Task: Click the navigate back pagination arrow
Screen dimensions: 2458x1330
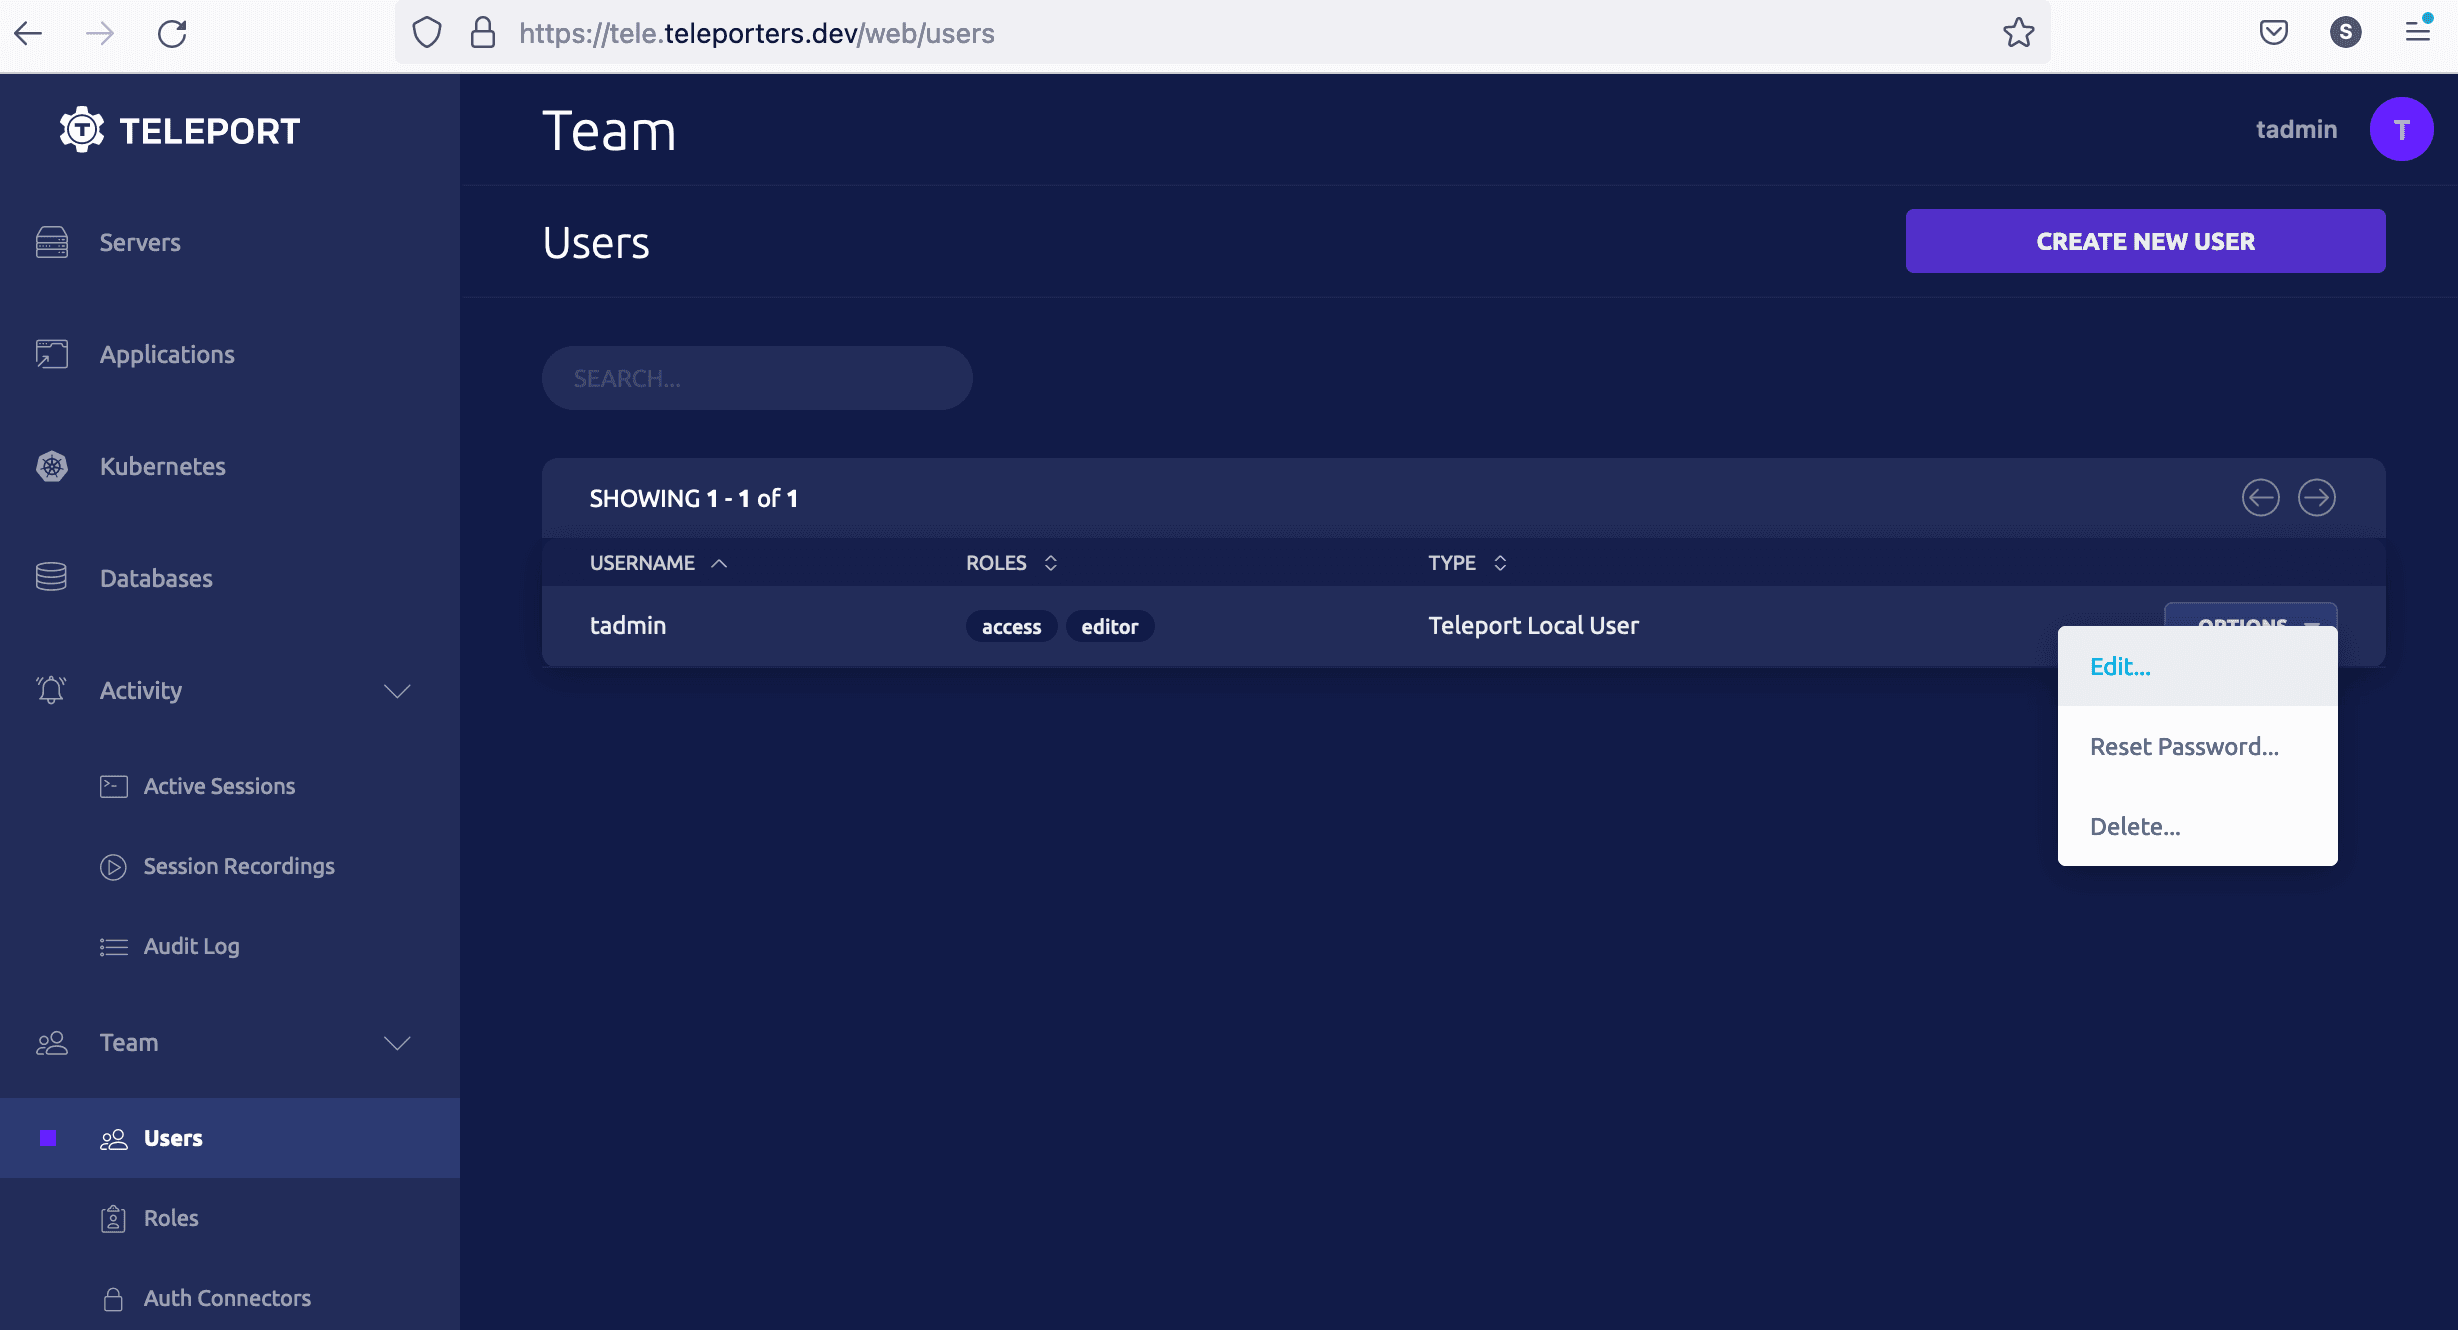Action: [x=2260, y=496]
